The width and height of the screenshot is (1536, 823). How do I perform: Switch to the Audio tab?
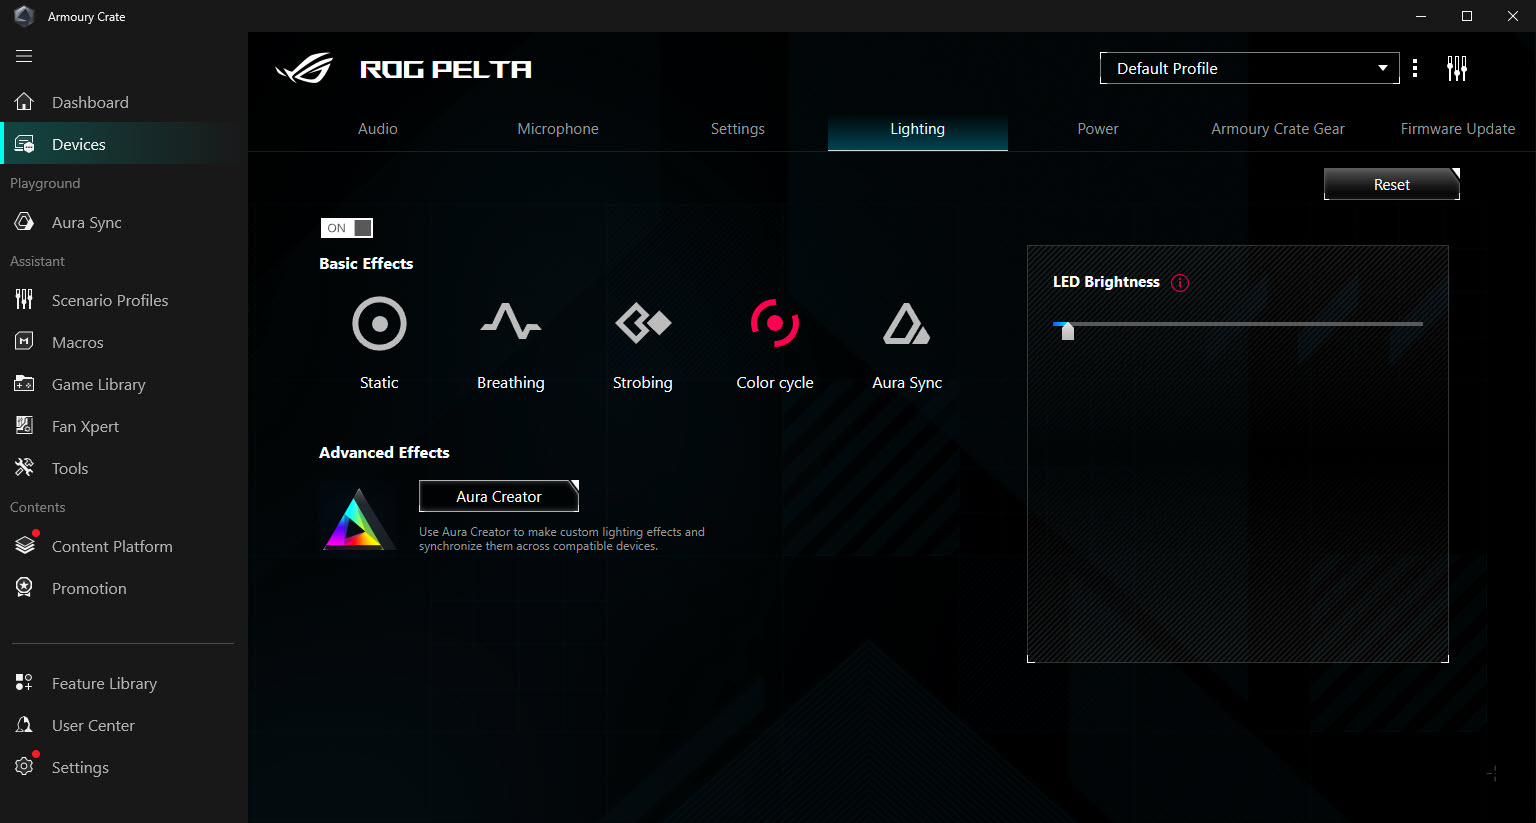coord(378,129)
